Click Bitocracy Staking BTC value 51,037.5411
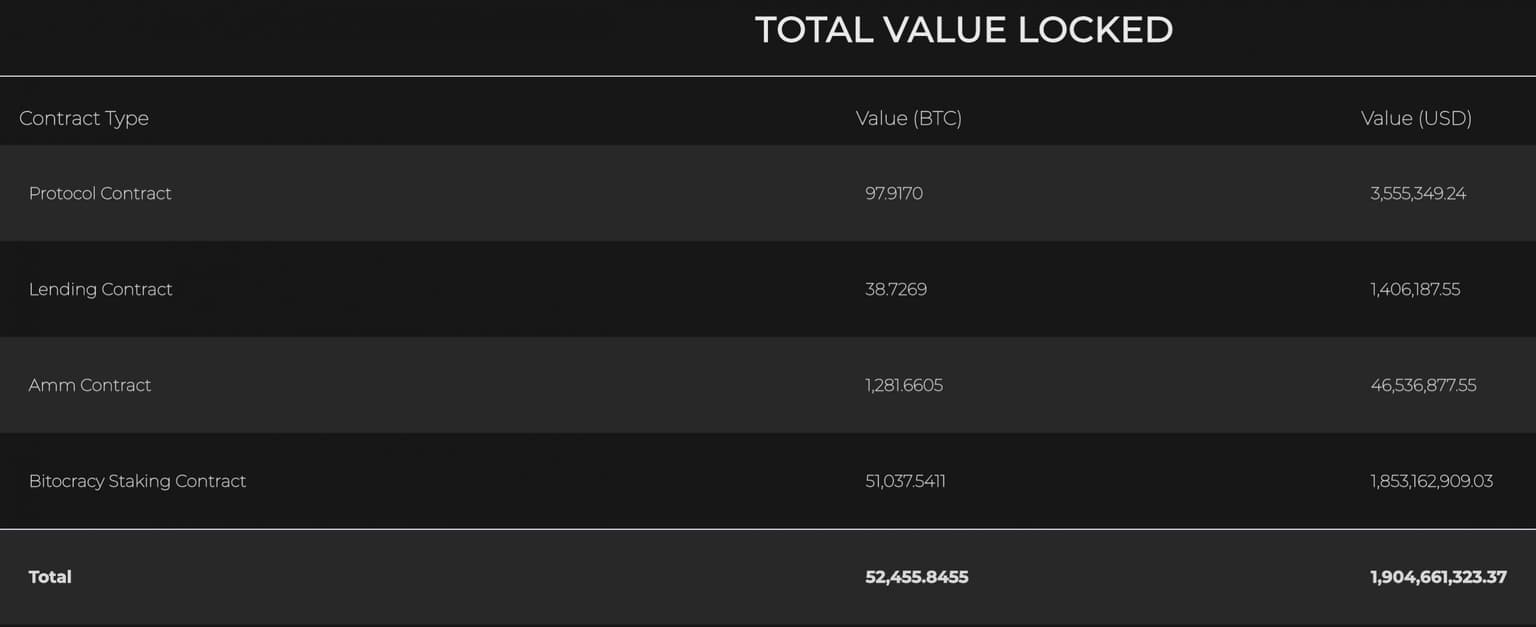The image size is (1536, 627). point(905,481)
